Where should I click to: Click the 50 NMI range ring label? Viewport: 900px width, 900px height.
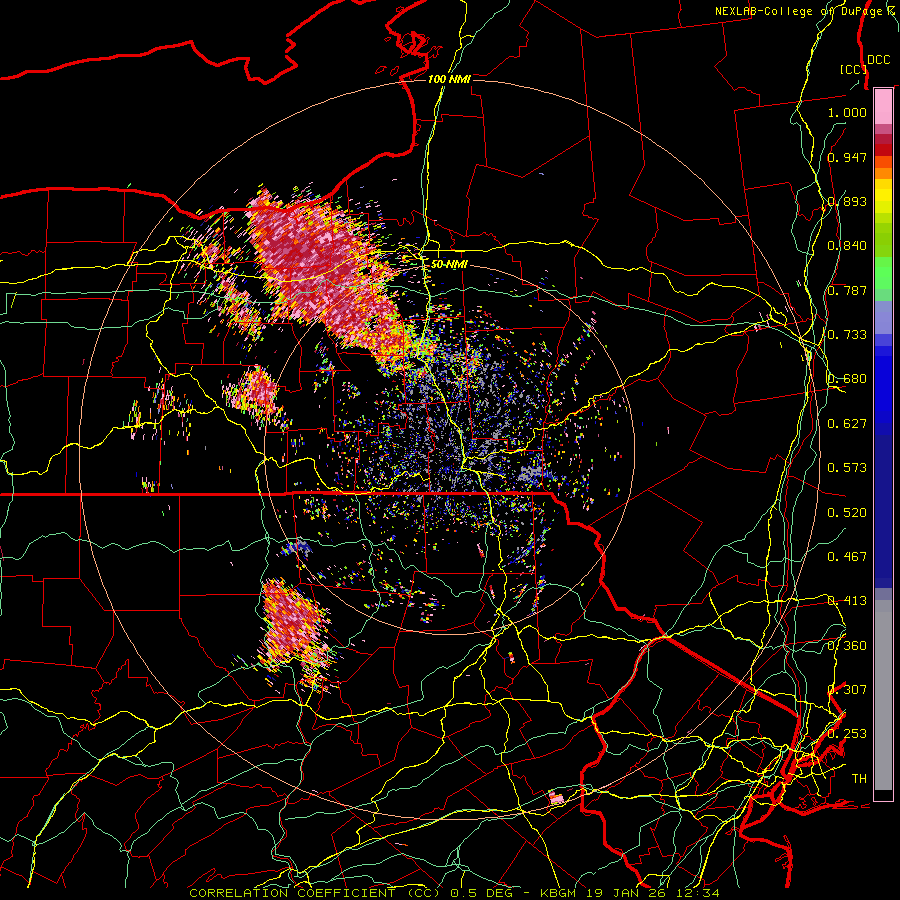(449, 265)
